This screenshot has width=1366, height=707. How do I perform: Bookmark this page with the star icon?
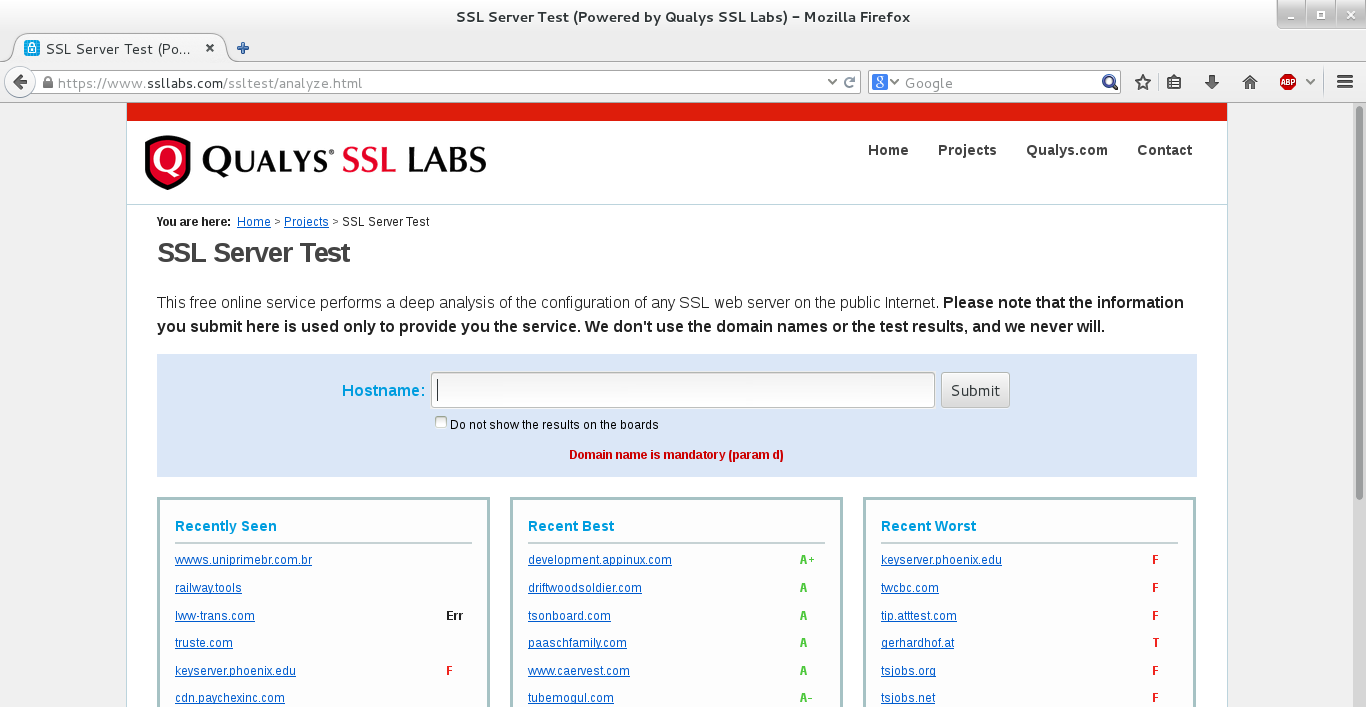(x=1143, y=83)
